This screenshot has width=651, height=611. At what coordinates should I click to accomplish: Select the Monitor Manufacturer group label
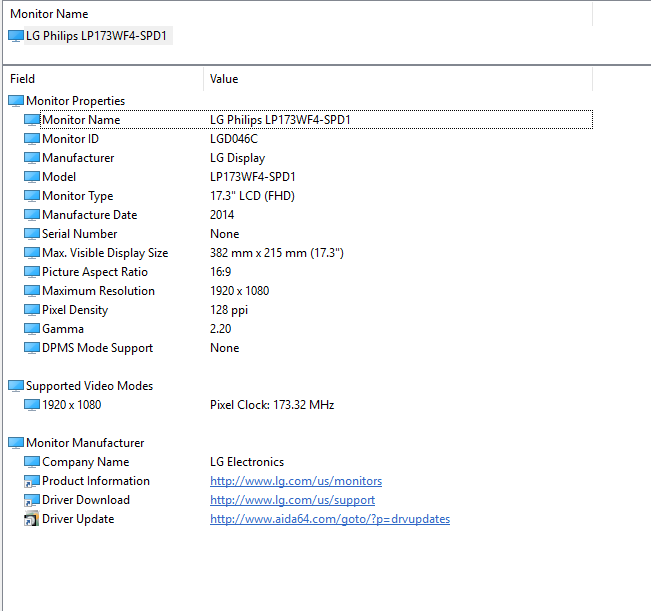(85, 443)
